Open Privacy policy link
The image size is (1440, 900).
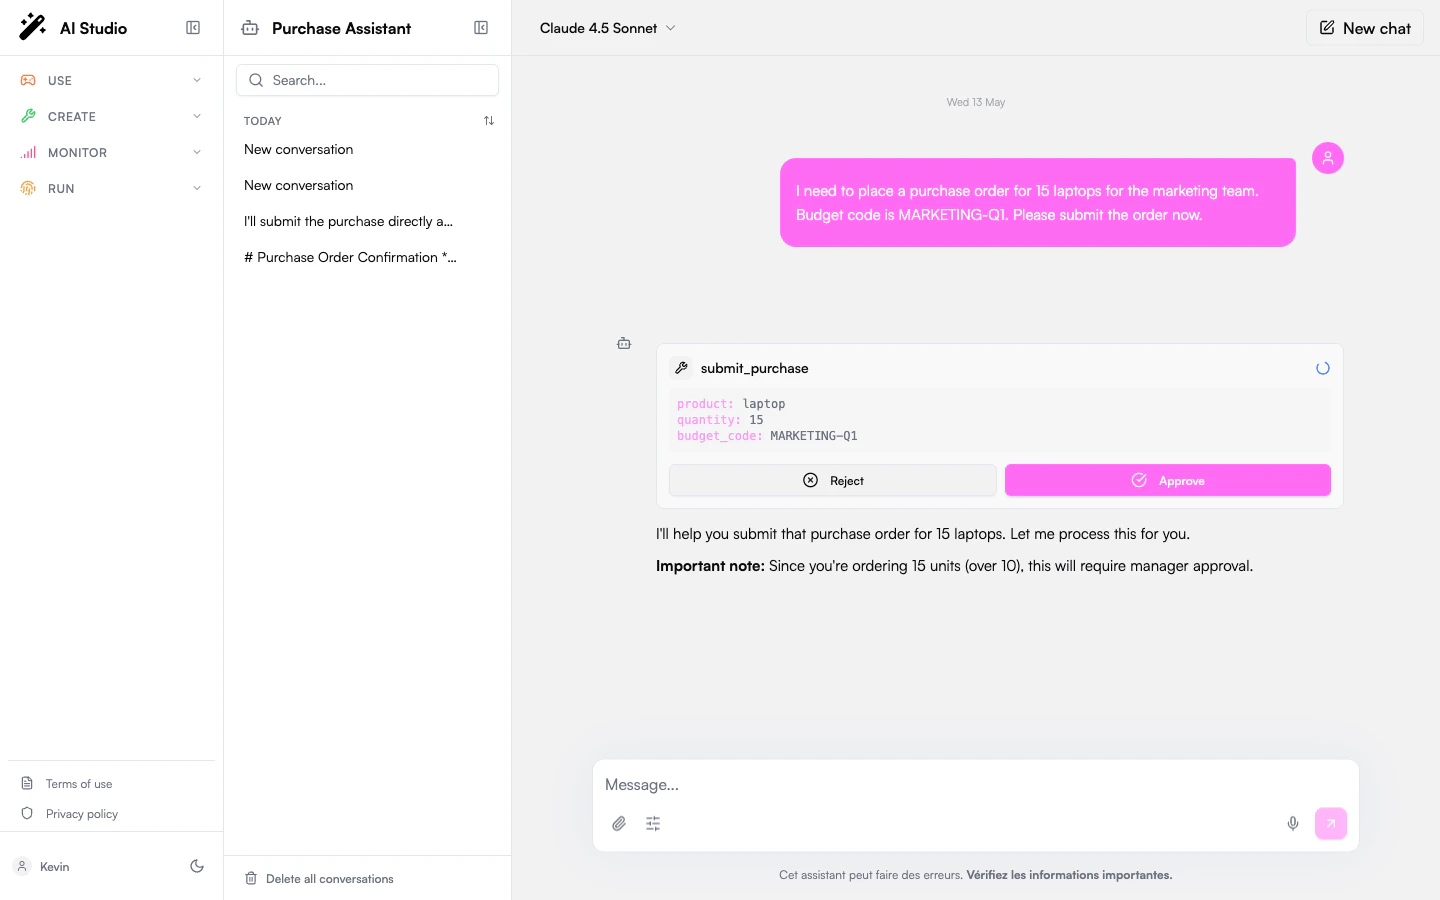pos(82,814)
